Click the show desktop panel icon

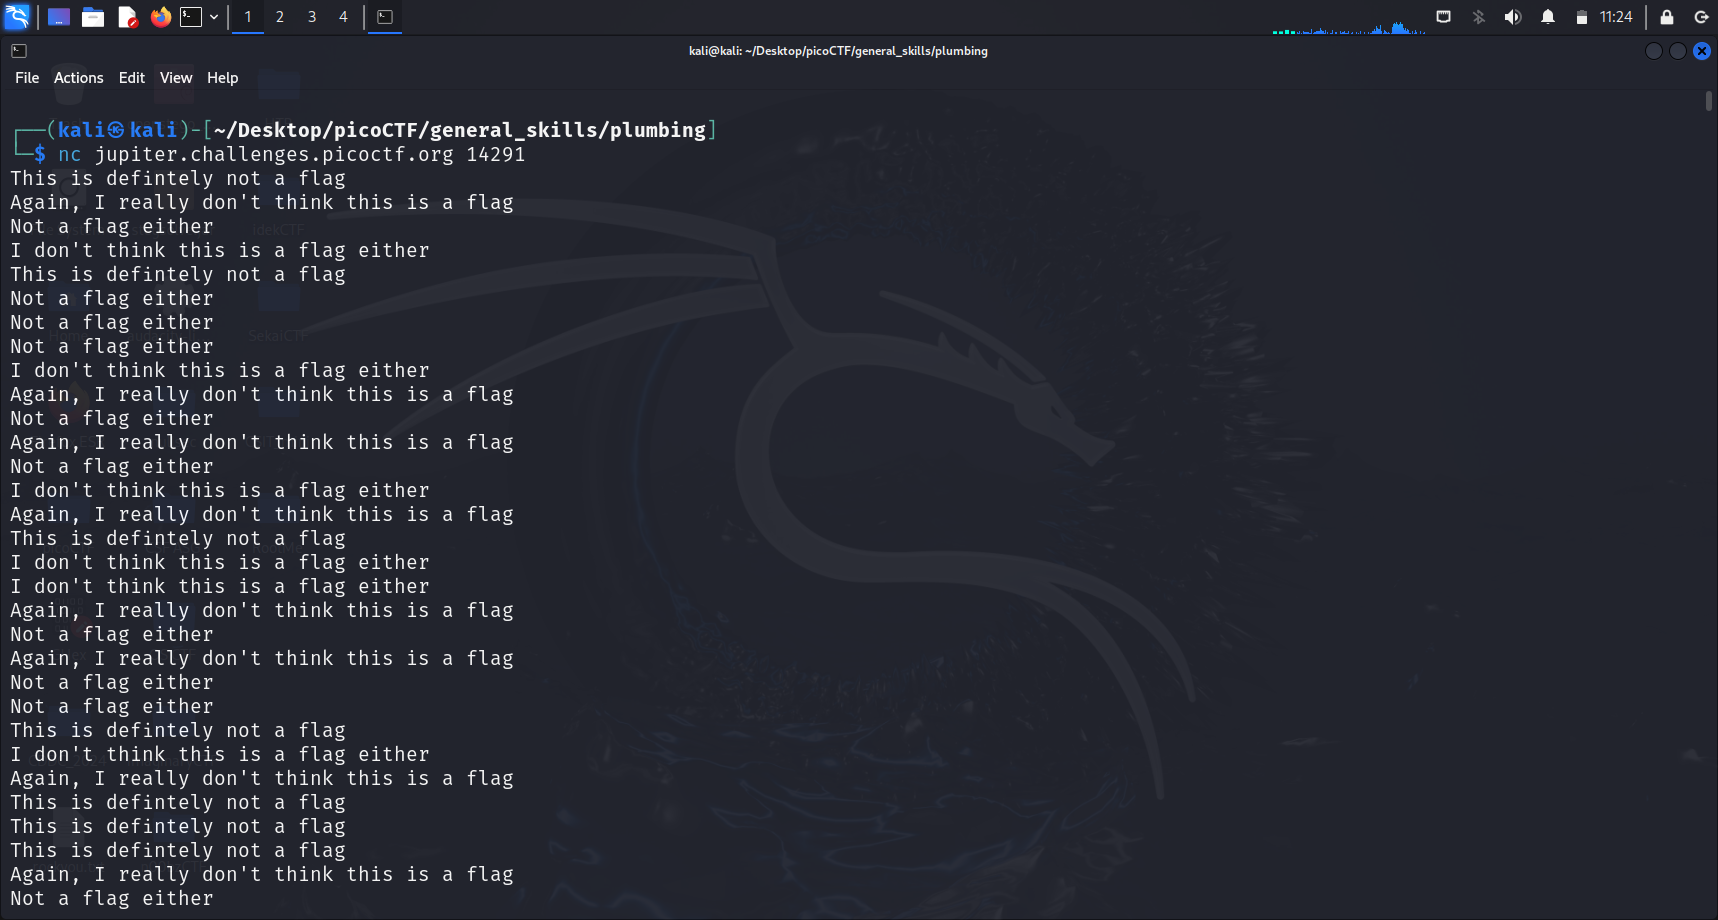pos(59,17)
